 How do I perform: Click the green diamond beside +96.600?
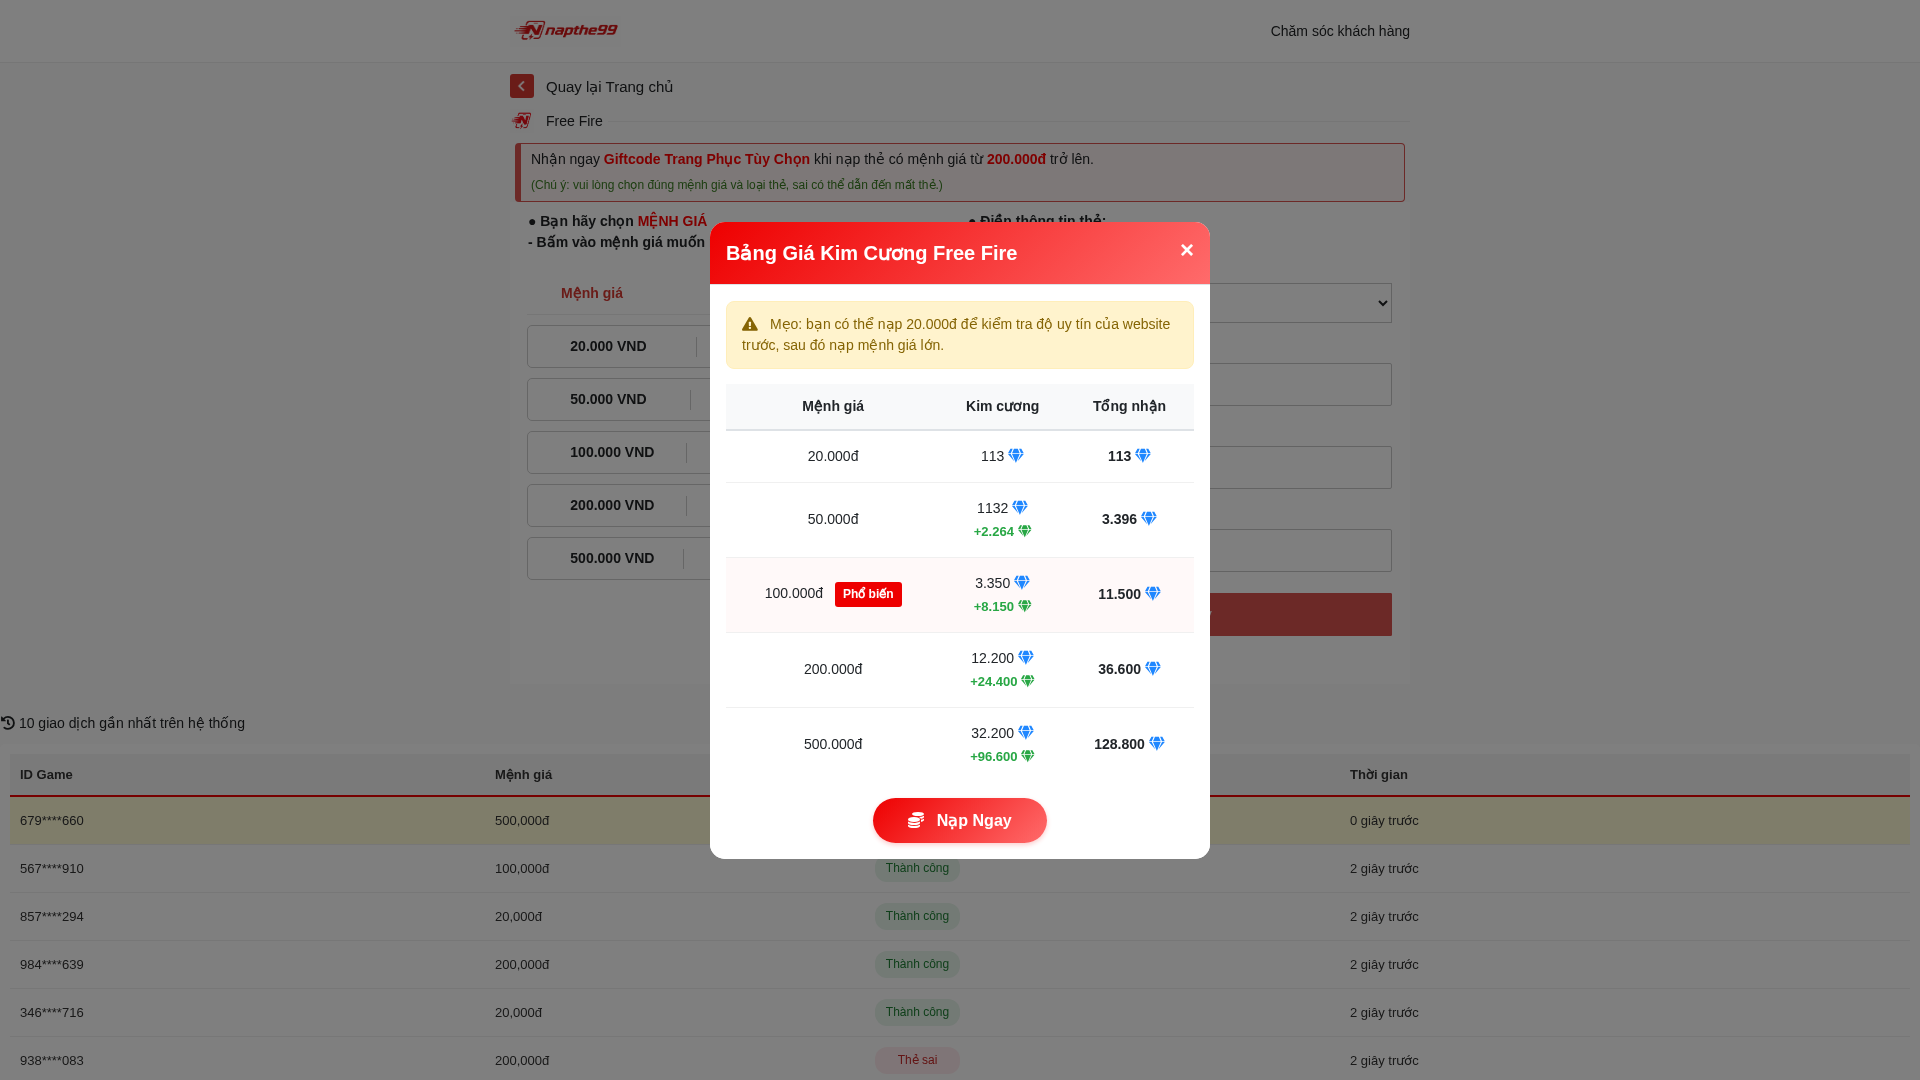(x=1027, y=756)
